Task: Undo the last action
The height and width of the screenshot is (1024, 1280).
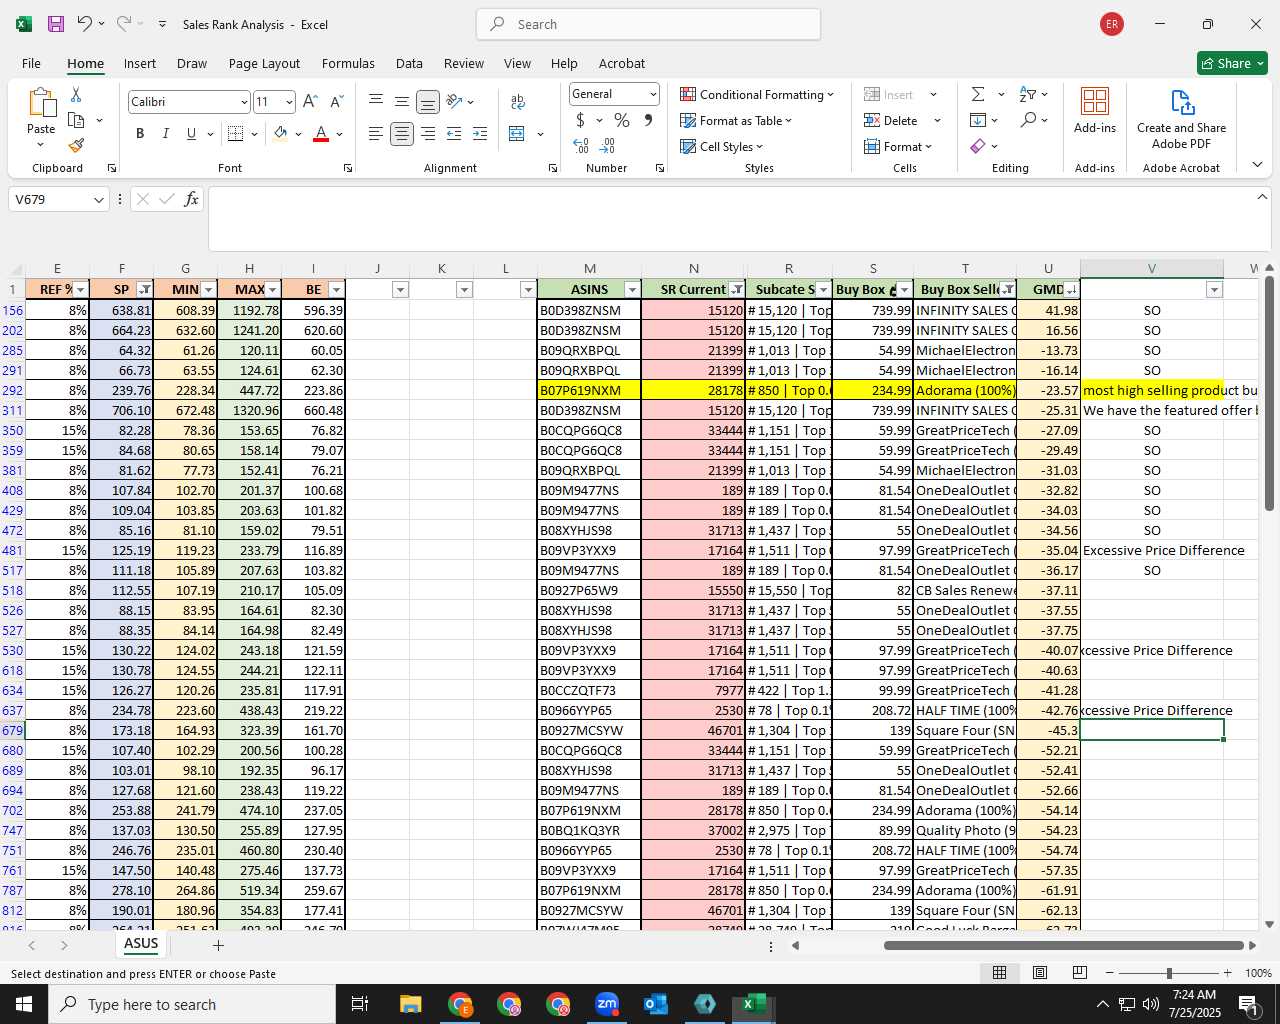Action: pyautogui.click(x=85, y=24)
